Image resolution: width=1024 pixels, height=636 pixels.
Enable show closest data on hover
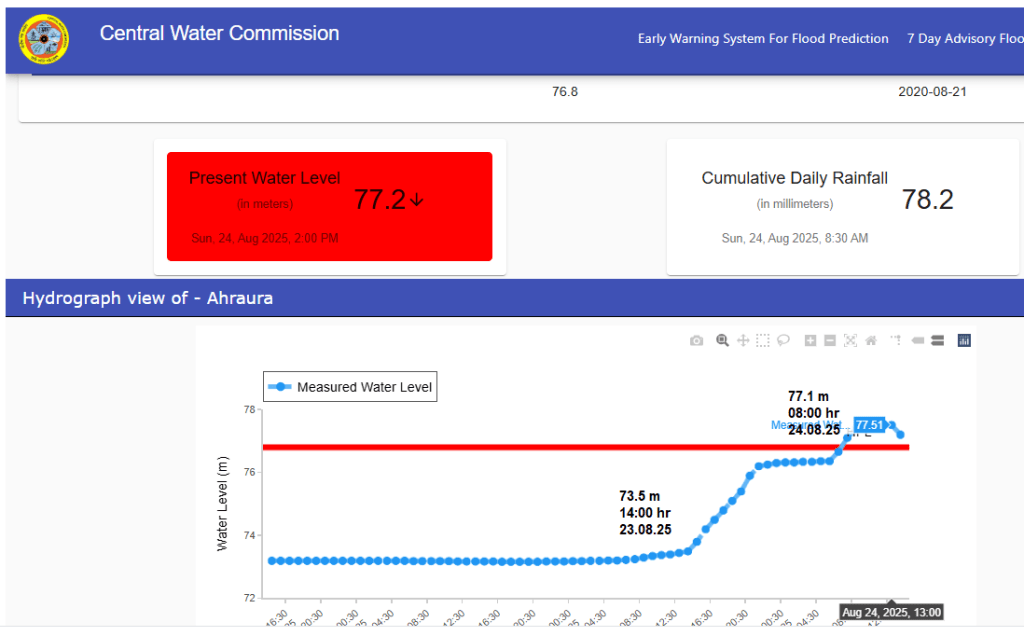coord(917,341)
